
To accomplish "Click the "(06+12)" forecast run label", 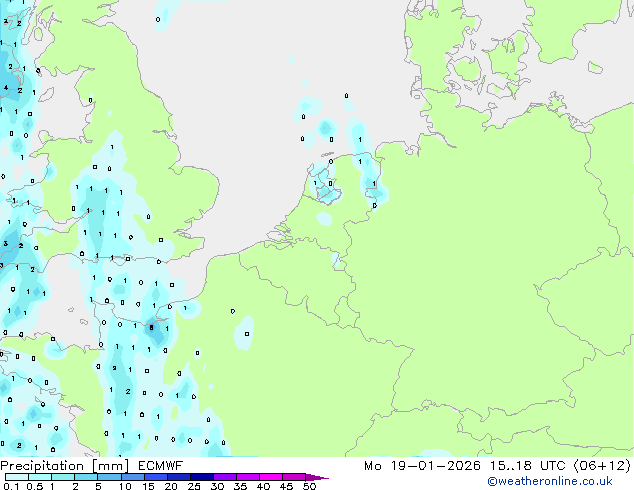I will [x=602, y=466].
